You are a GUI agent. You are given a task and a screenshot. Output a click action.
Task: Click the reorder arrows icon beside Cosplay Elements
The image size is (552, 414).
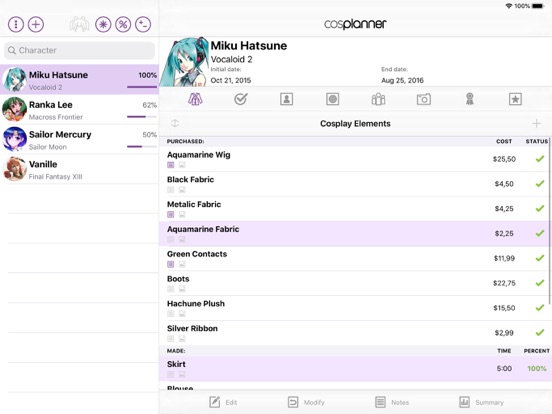point(175,123)
